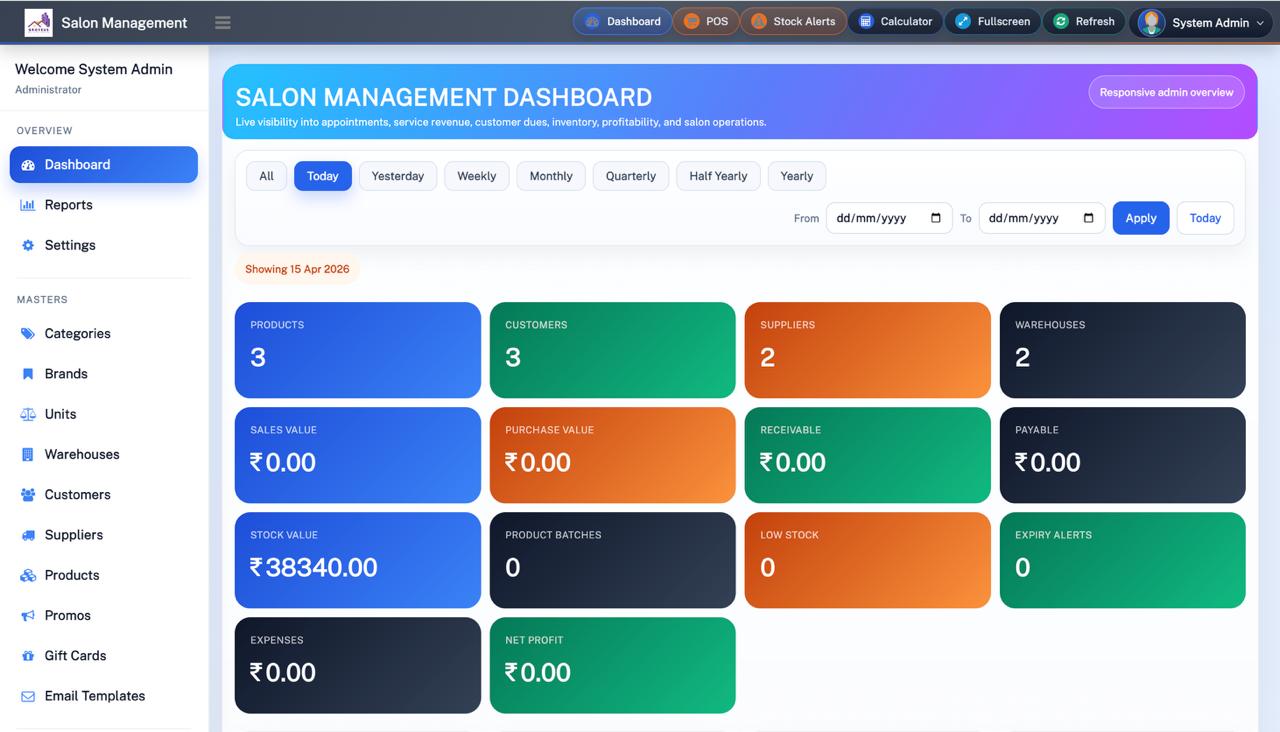Open Stock Alerts from the header
The image size is (1280, 732).
point(793,20)
